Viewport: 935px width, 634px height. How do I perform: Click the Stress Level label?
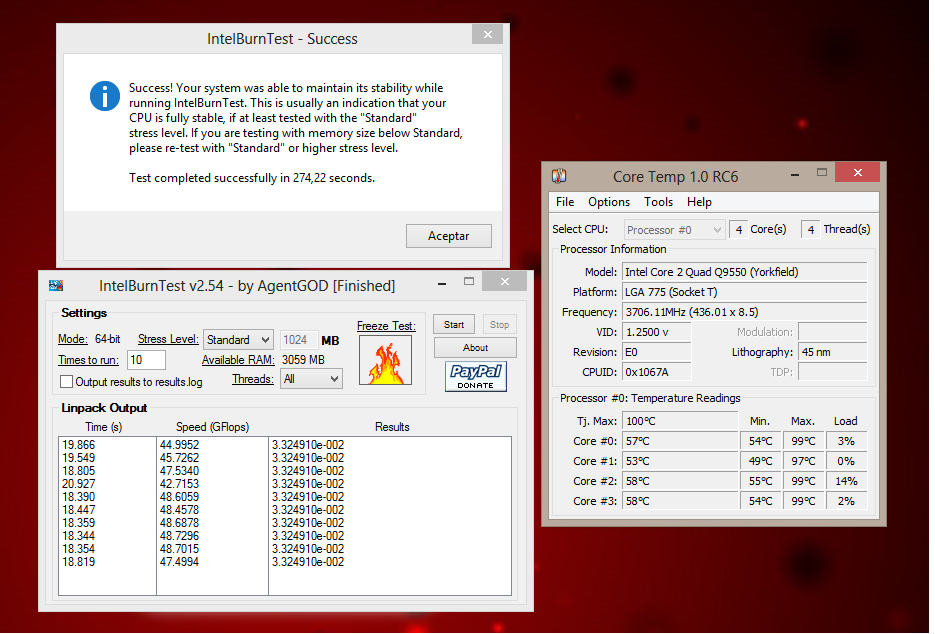click(x=168, y=339)
